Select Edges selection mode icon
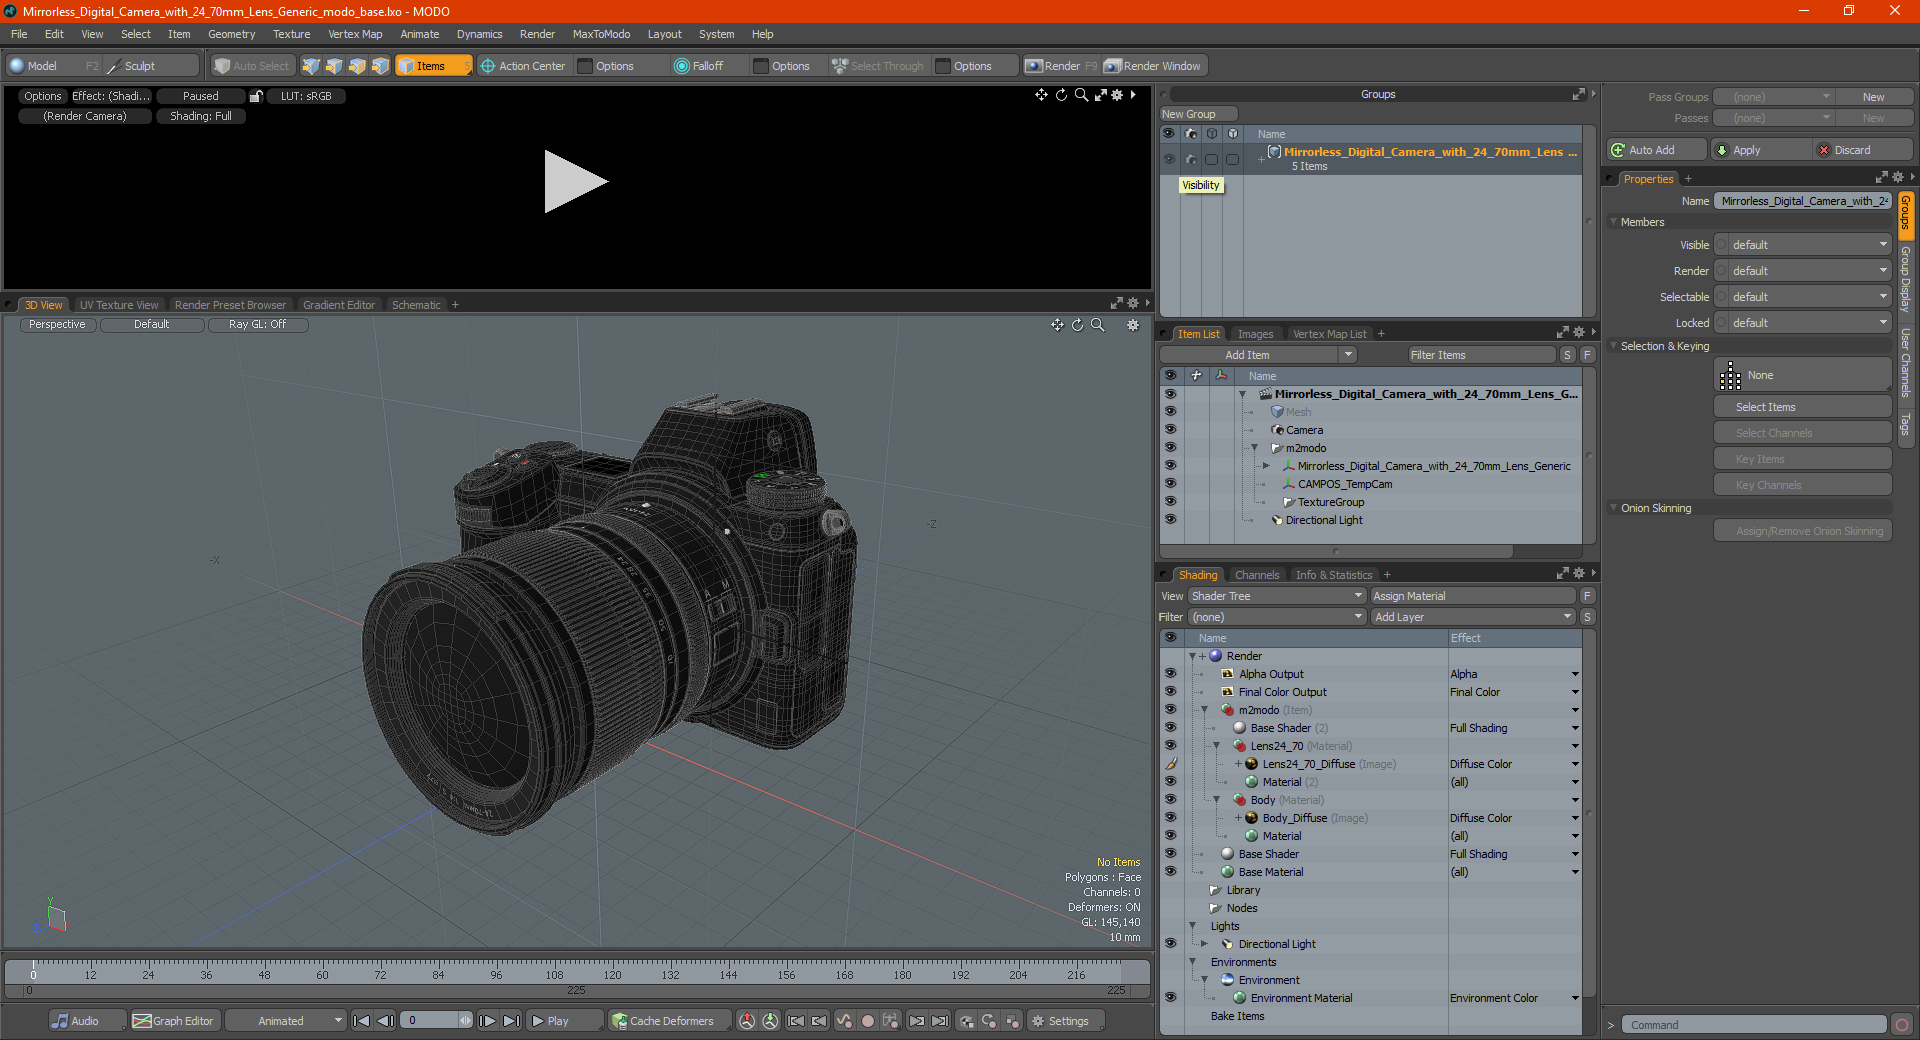The image size is (1920, 1040). (x=334, y=66)
